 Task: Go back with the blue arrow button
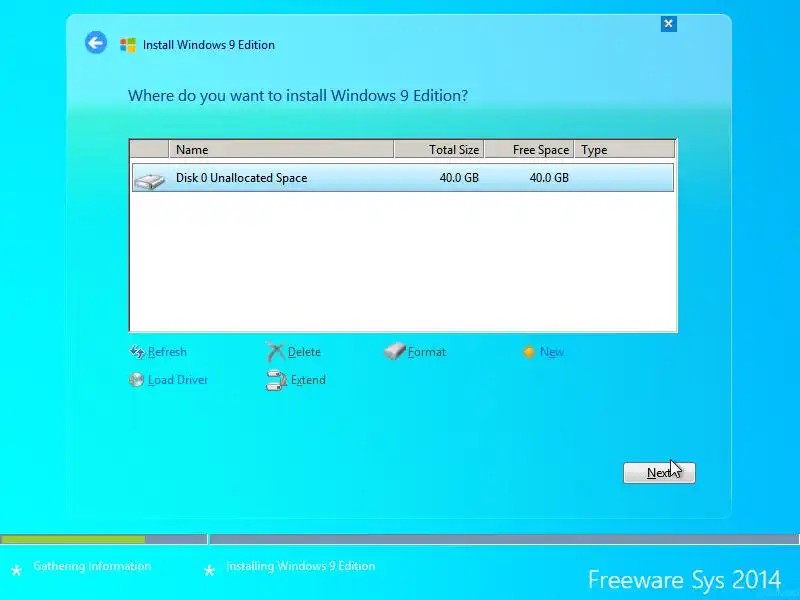96,42
